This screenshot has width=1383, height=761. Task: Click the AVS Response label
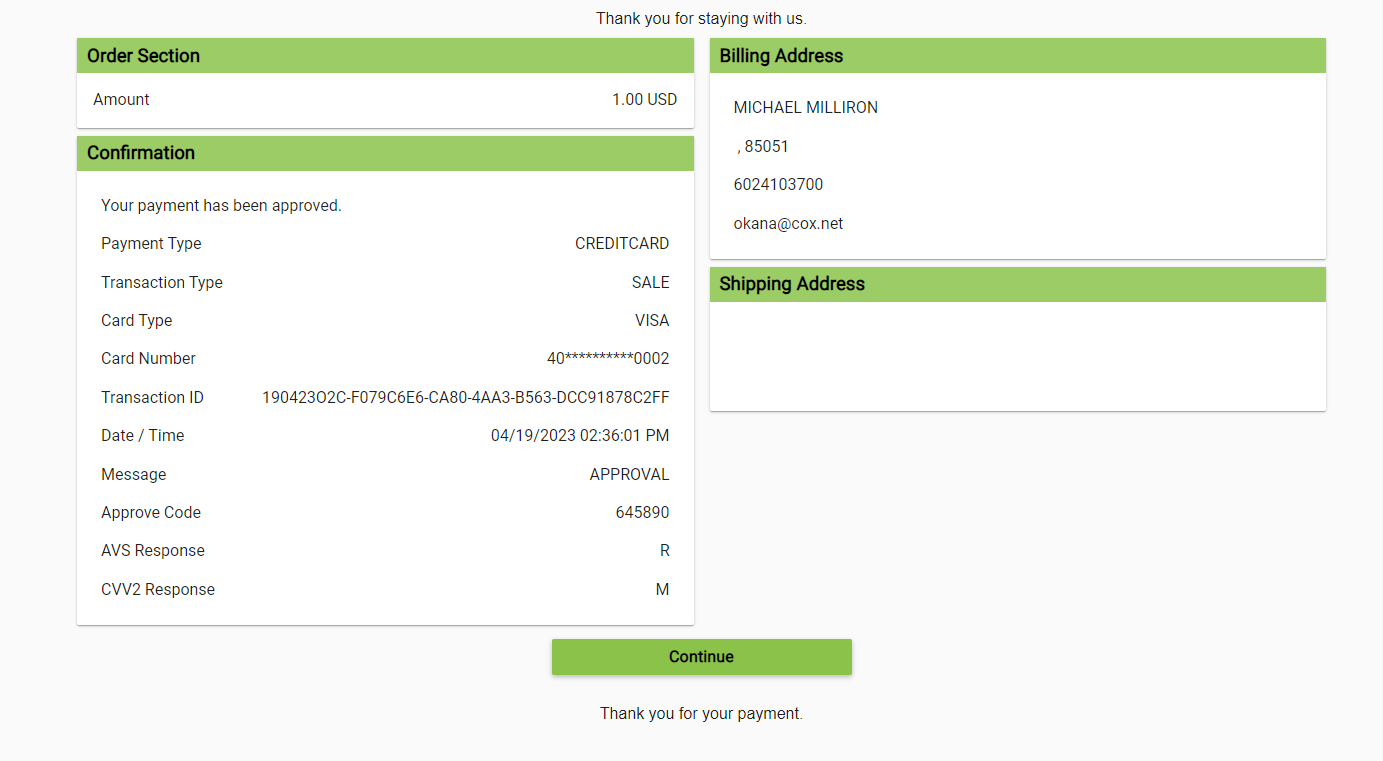[x=153, y=551]
